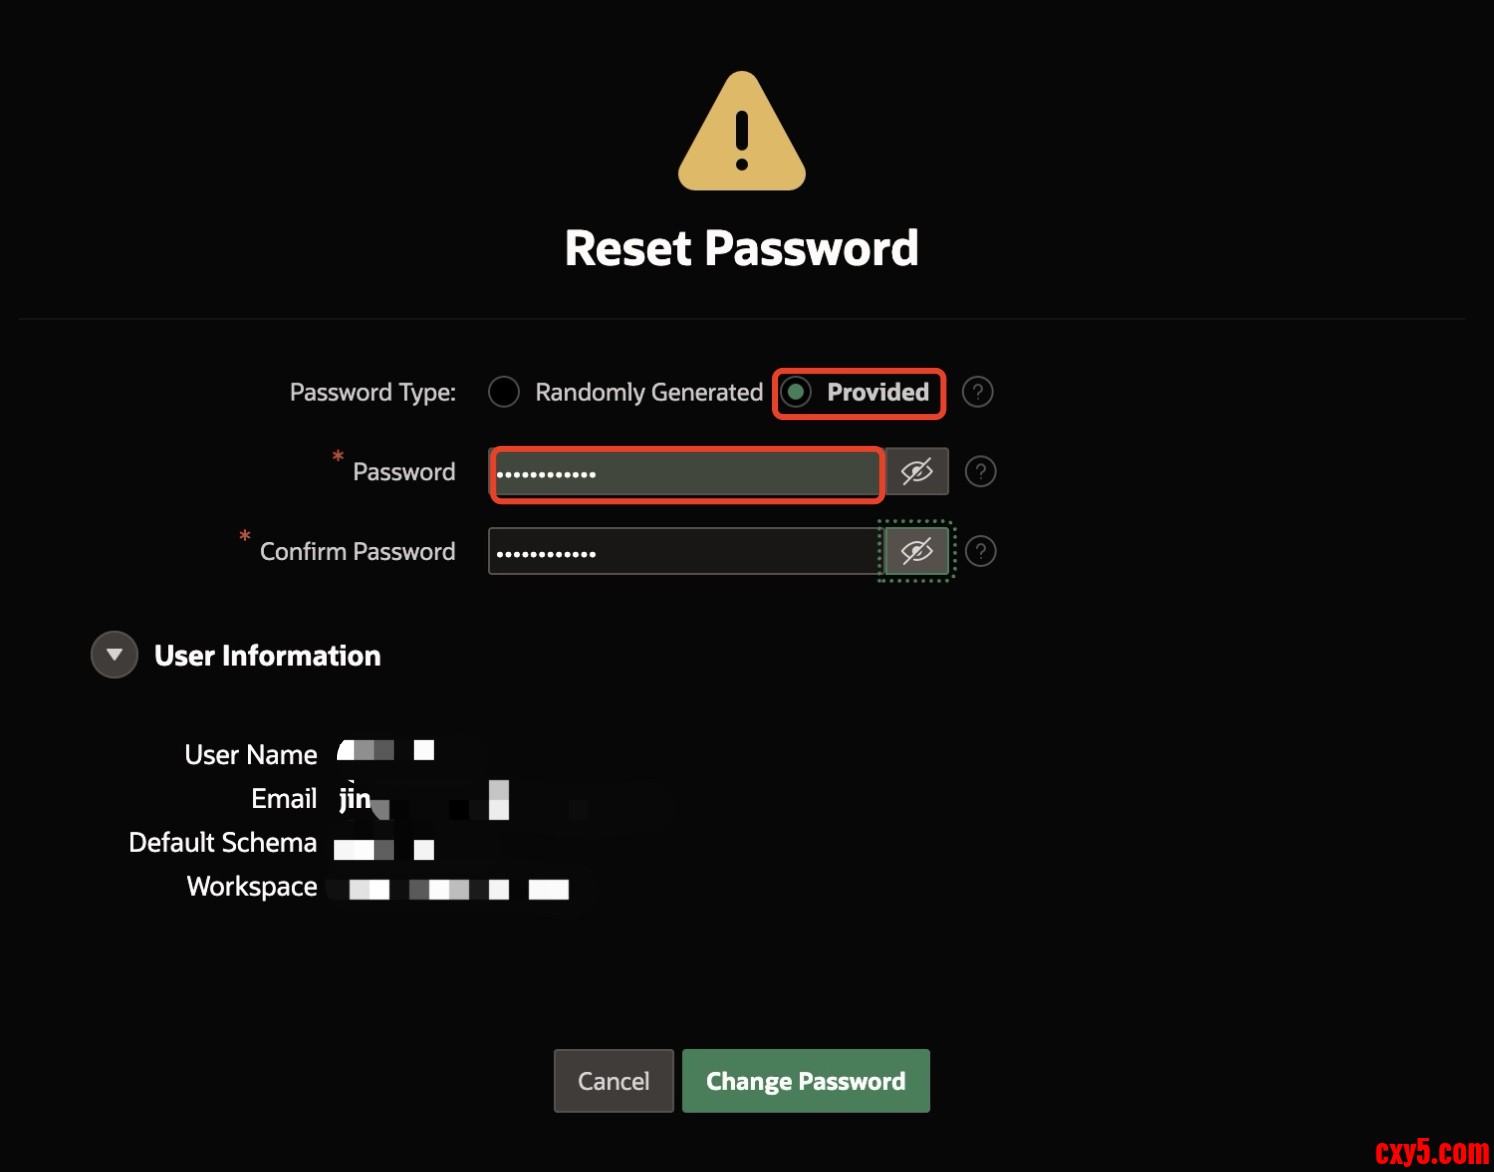Click the yellow warning triangle icon
This screenshot has height=1172, width=1494.
pyautogui.click(x=741, y=133)
